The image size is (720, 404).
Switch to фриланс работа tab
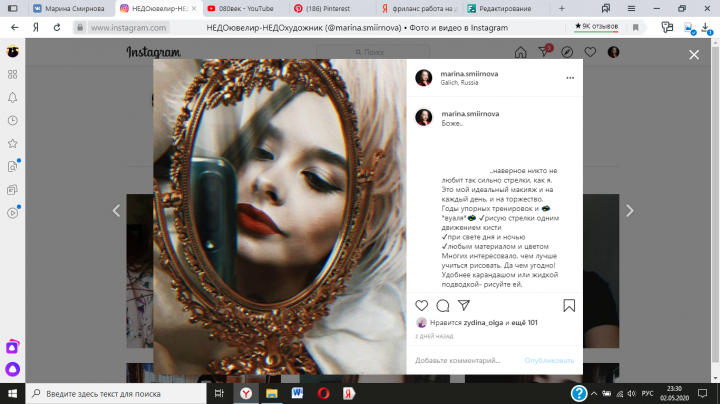420,8
